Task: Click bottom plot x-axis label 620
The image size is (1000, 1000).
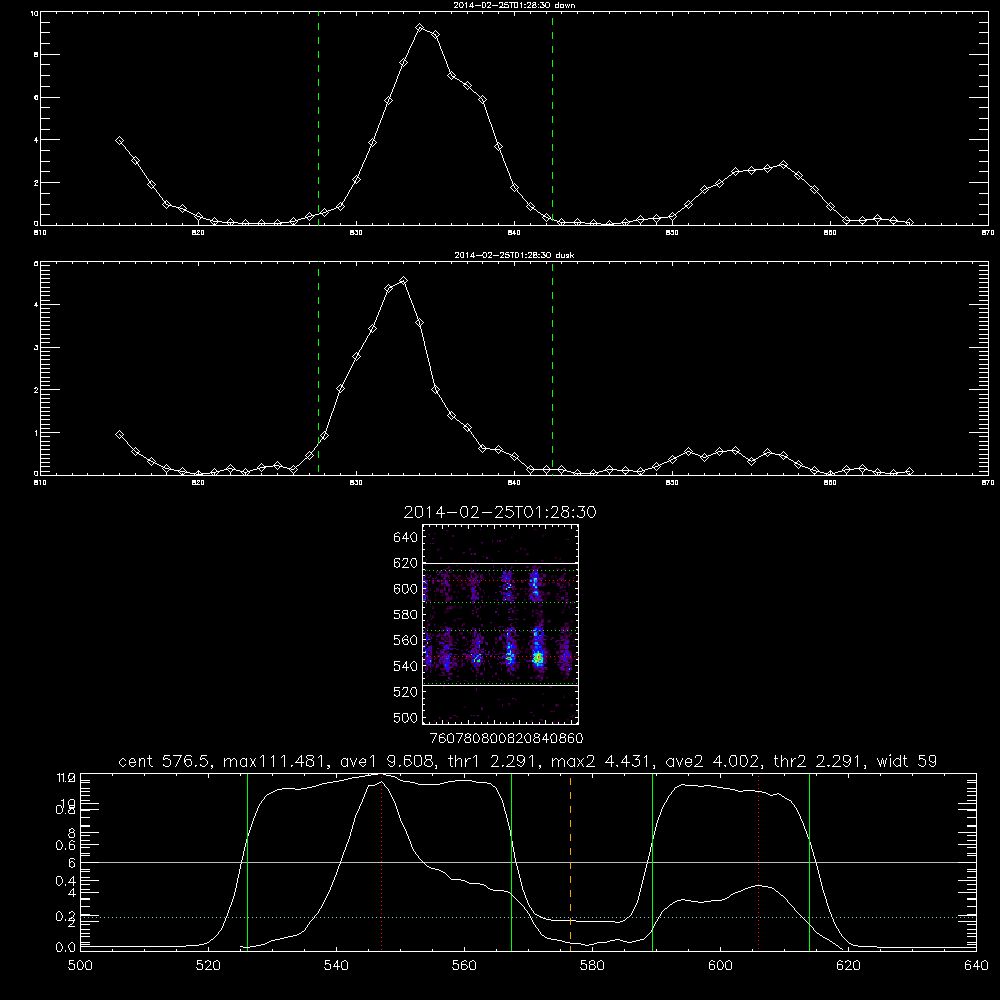Action: (848, 966)
